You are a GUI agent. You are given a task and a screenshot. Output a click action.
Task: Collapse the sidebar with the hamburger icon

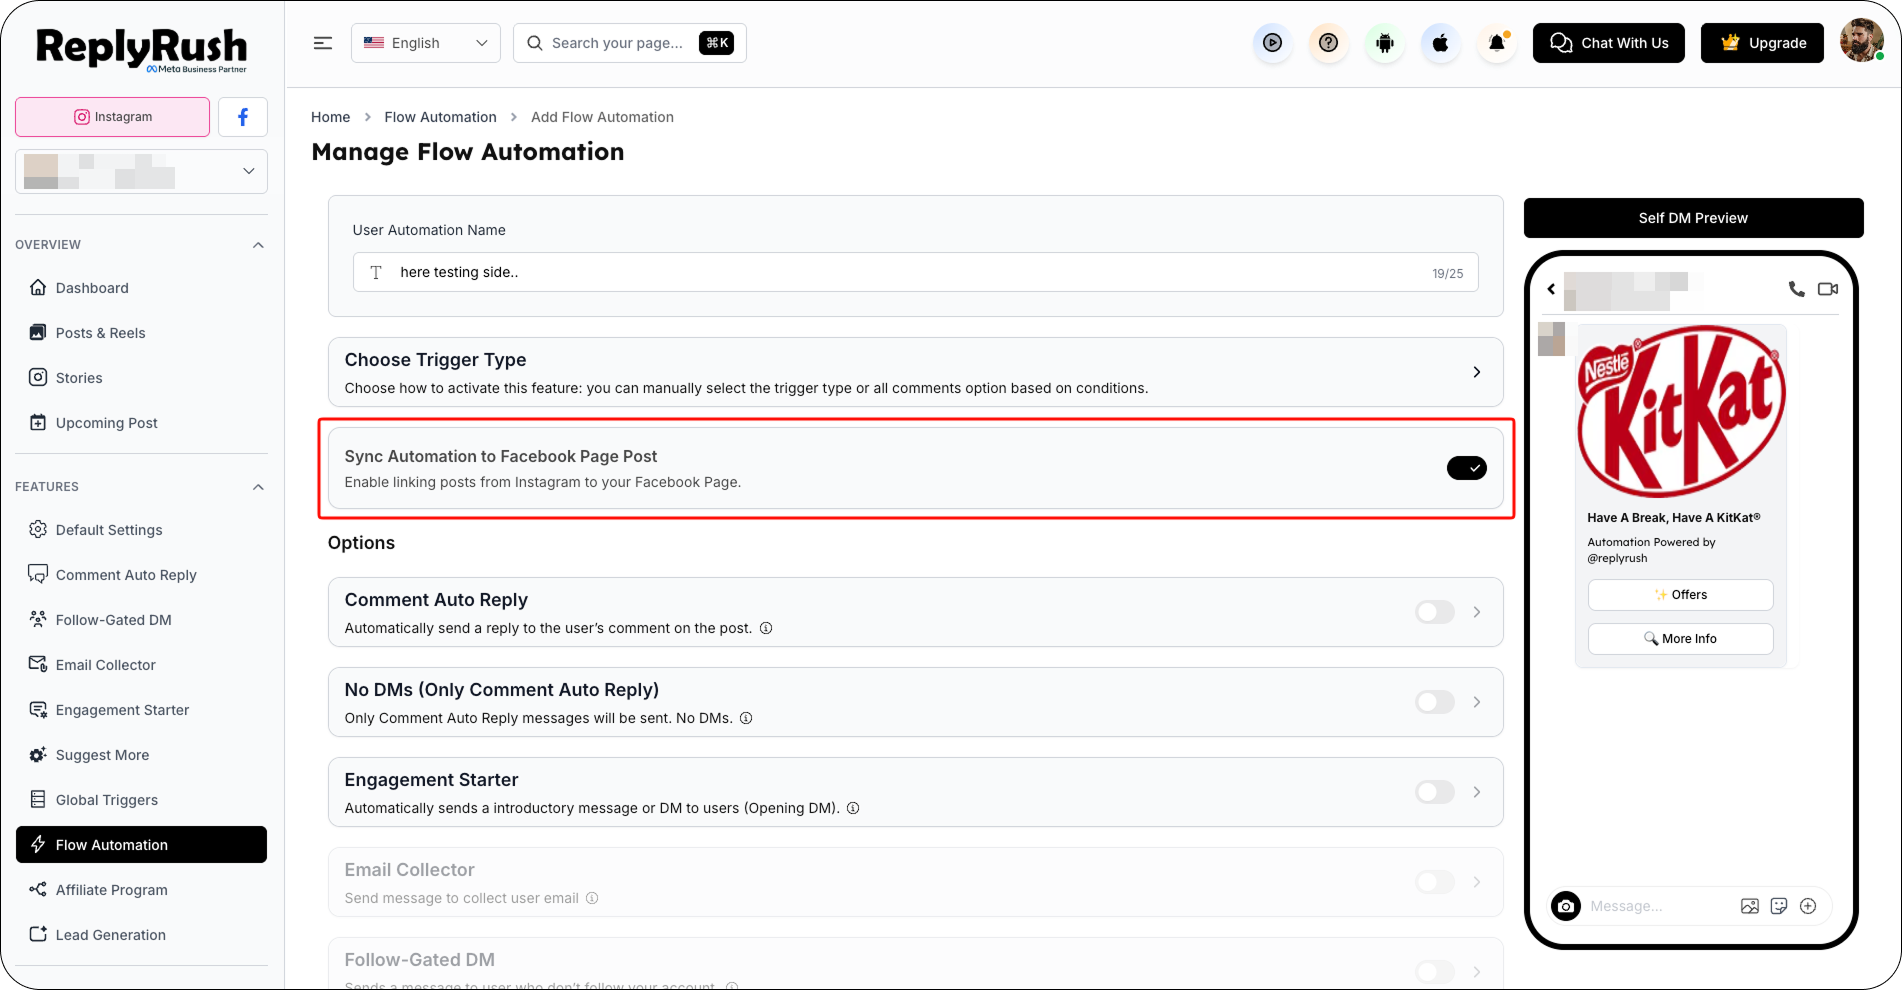click(x=323, y=43)
